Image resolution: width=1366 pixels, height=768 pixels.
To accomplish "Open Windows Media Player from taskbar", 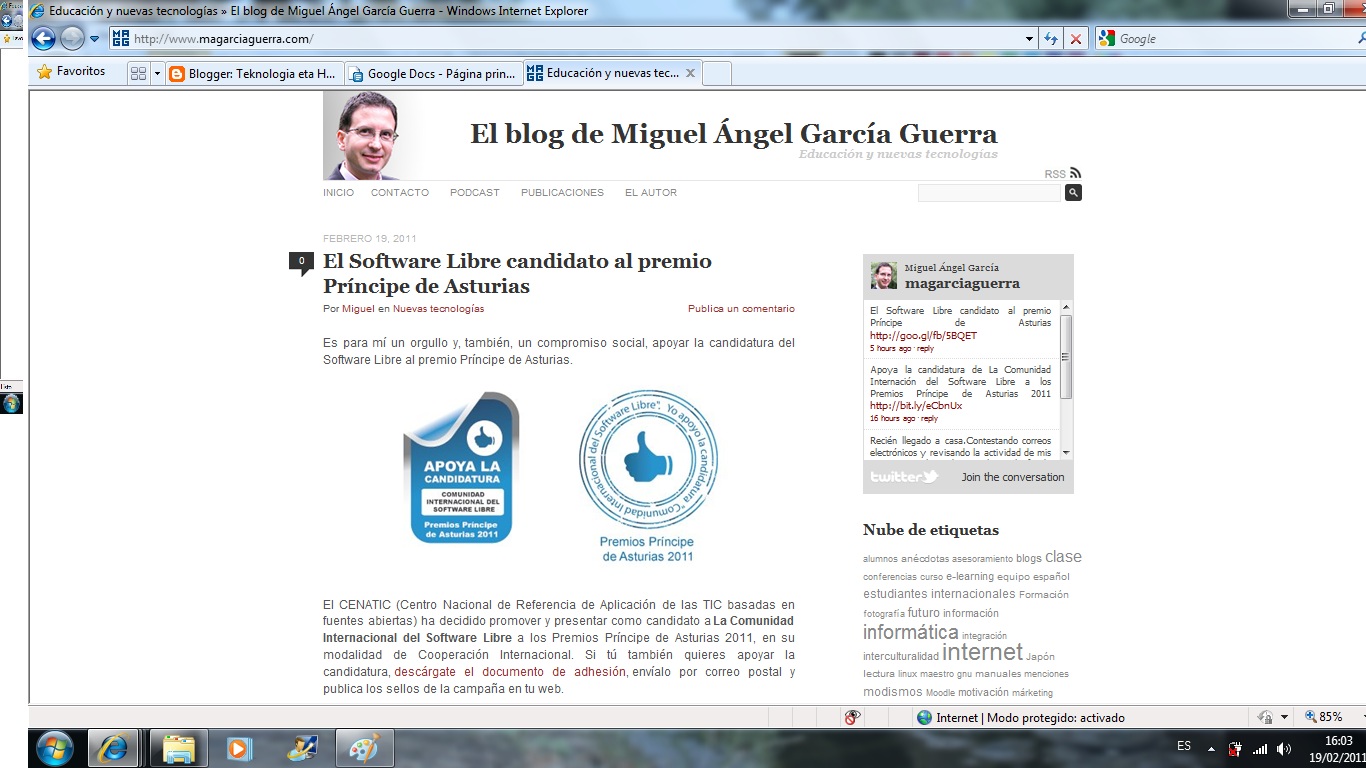I will click(239, 747).
